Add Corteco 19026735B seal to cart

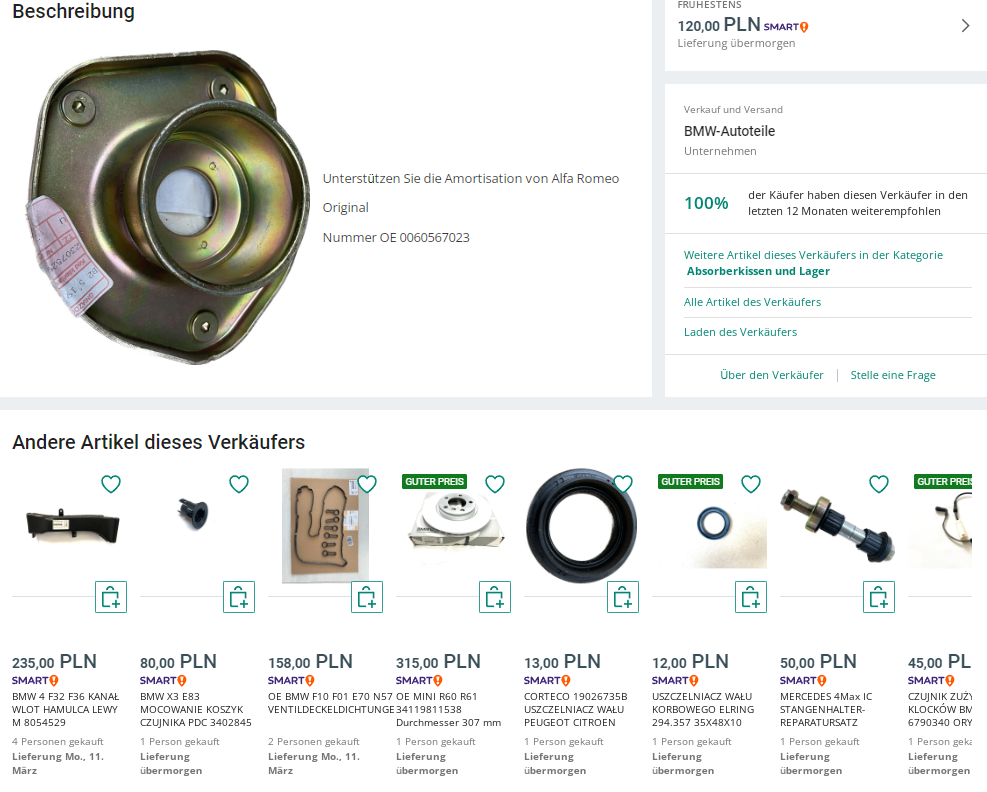click(623, 597)
